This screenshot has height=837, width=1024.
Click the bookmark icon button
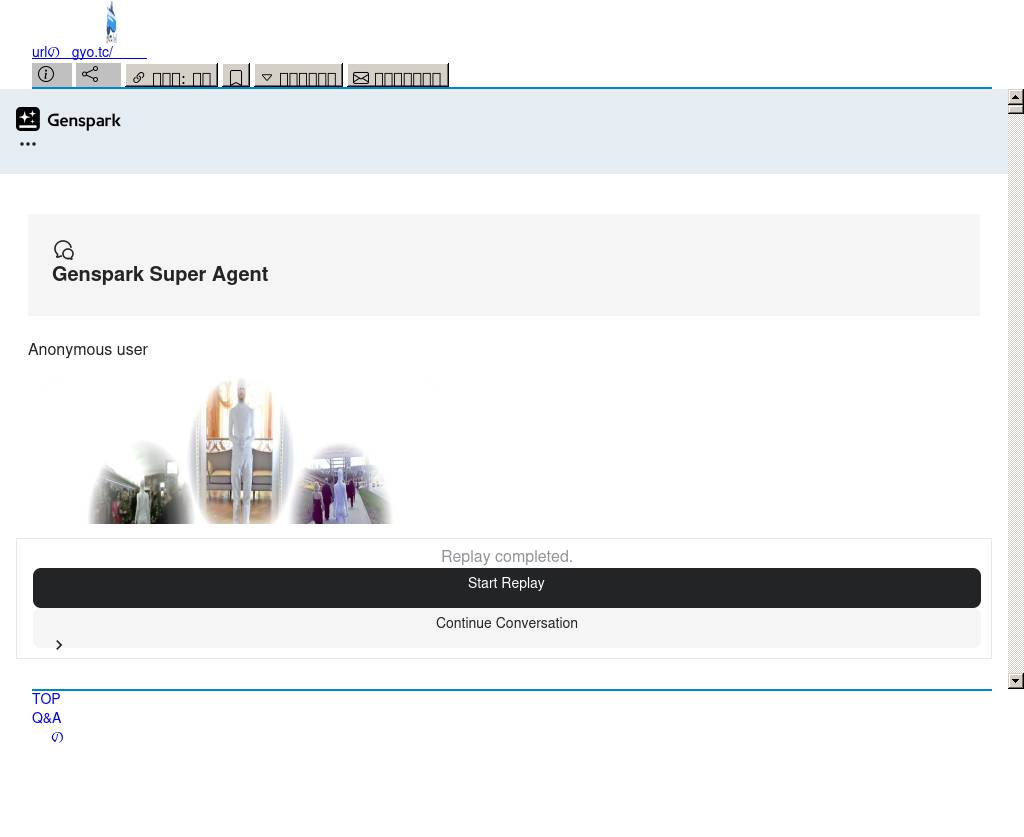[x=235, y=77]
